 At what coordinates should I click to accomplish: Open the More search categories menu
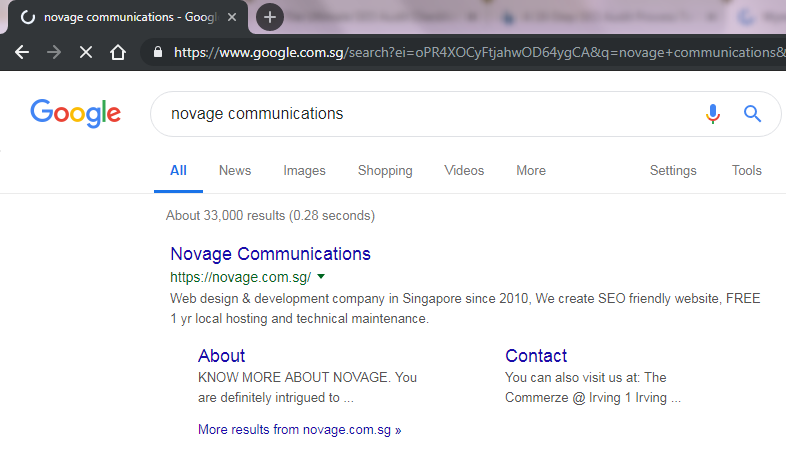point(531,171)
